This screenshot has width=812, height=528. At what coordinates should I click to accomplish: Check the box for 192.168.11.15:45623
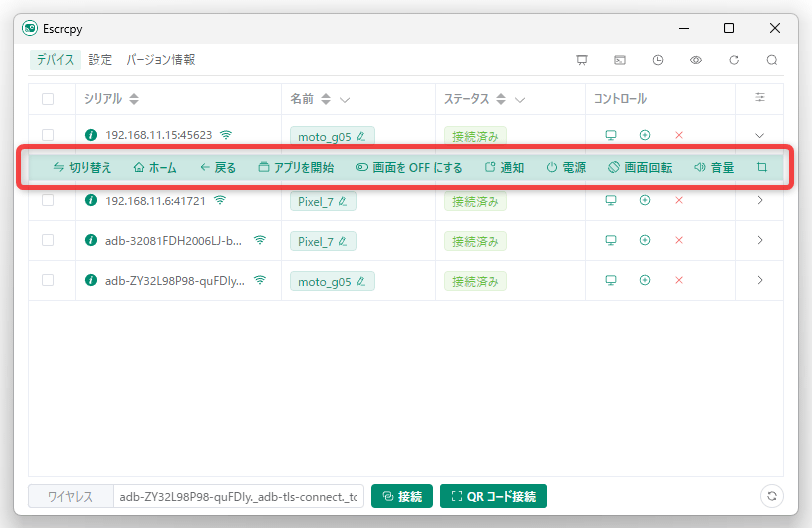point(48,135)
